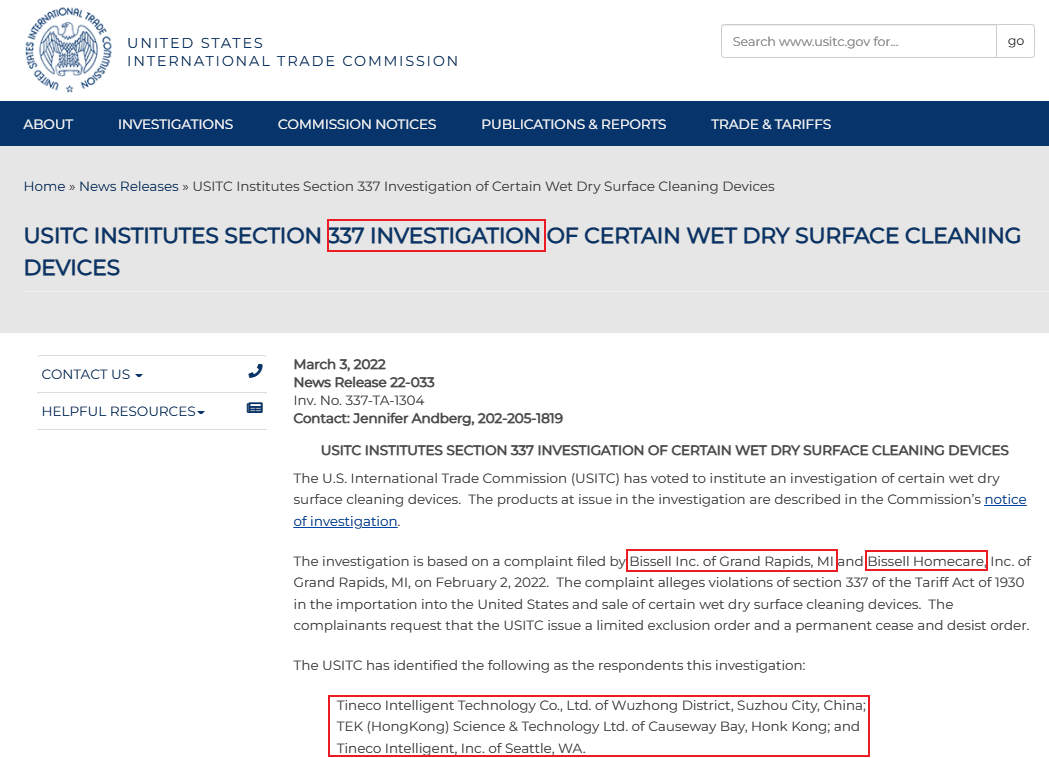This screenshot has height=758, width=1049.
Task: Click the USITC eagle seal logo
Action: tap(69, 50)
